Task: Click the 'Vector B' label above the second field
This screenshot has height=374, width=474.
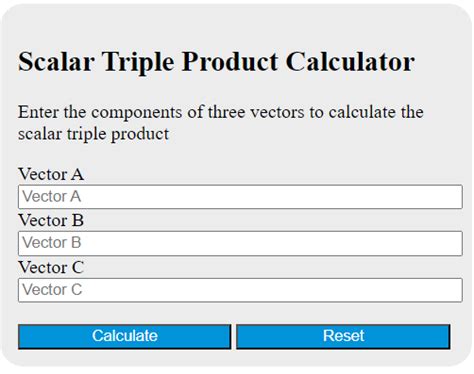Action: click(x=51, y=220)
